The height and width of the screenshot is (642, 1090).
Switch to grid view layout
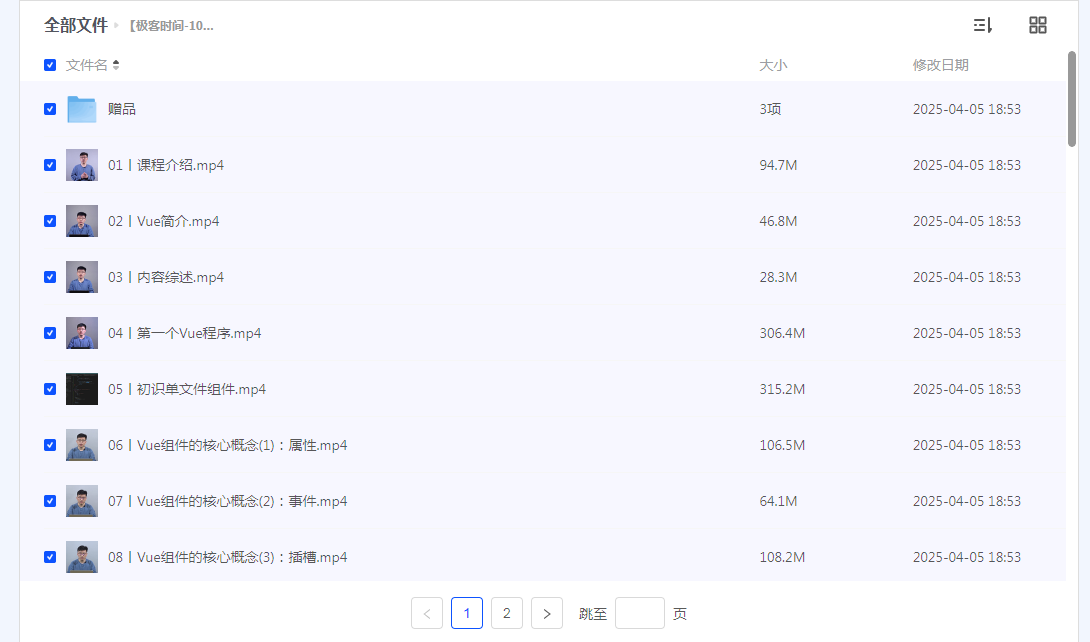coord(1038,25)
